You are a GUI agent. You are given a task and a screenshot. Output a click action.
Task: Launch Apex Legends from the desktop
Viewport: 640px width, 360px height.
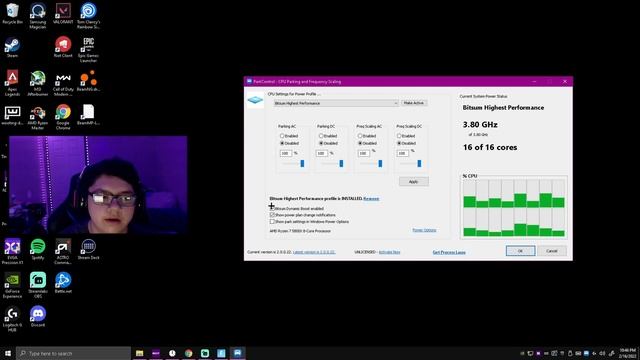[x=12, y=83]
